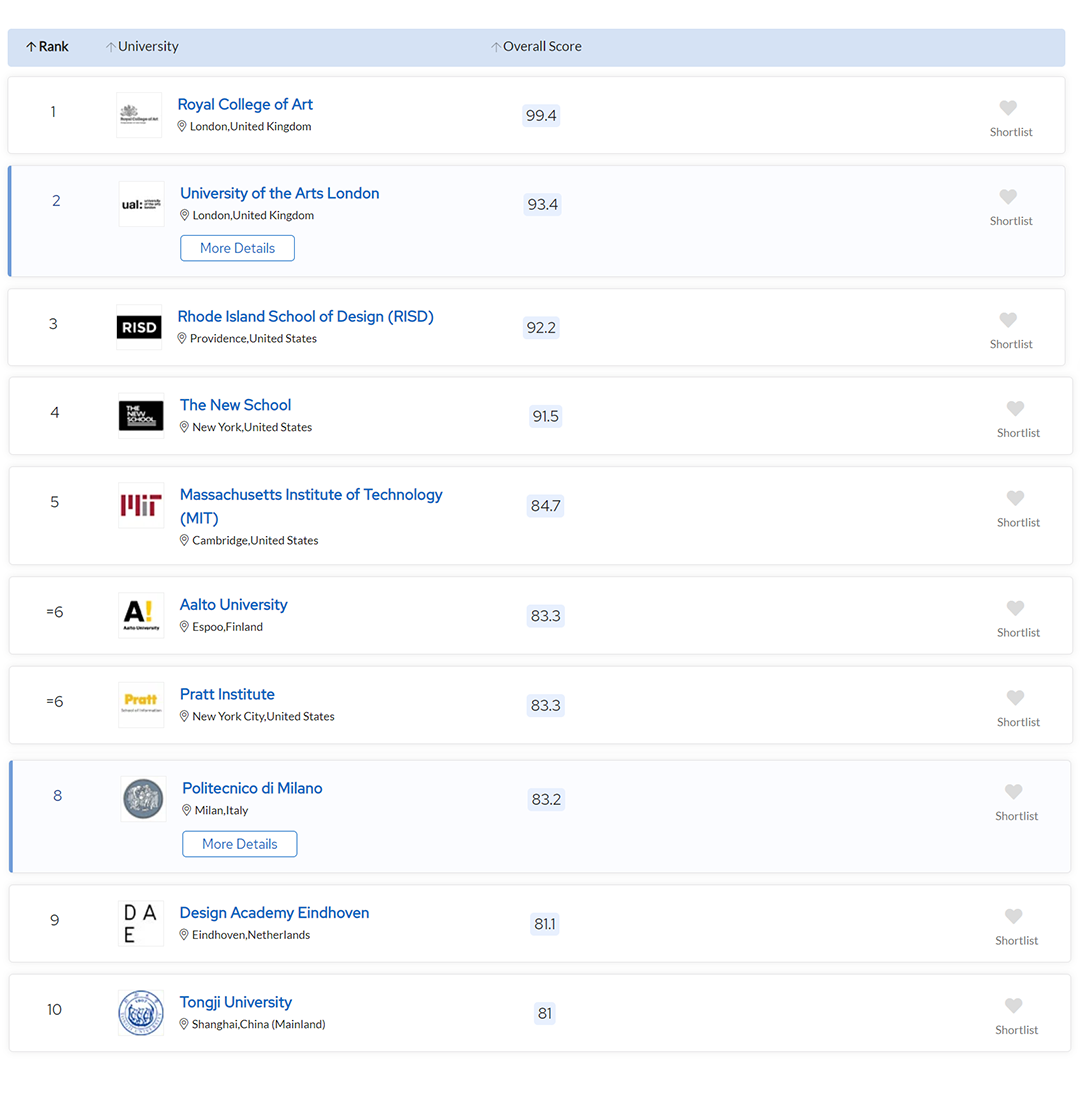Open Rhode Island School of Design link
This screenshot has width=1080, height=1098.
pos(305,317)
